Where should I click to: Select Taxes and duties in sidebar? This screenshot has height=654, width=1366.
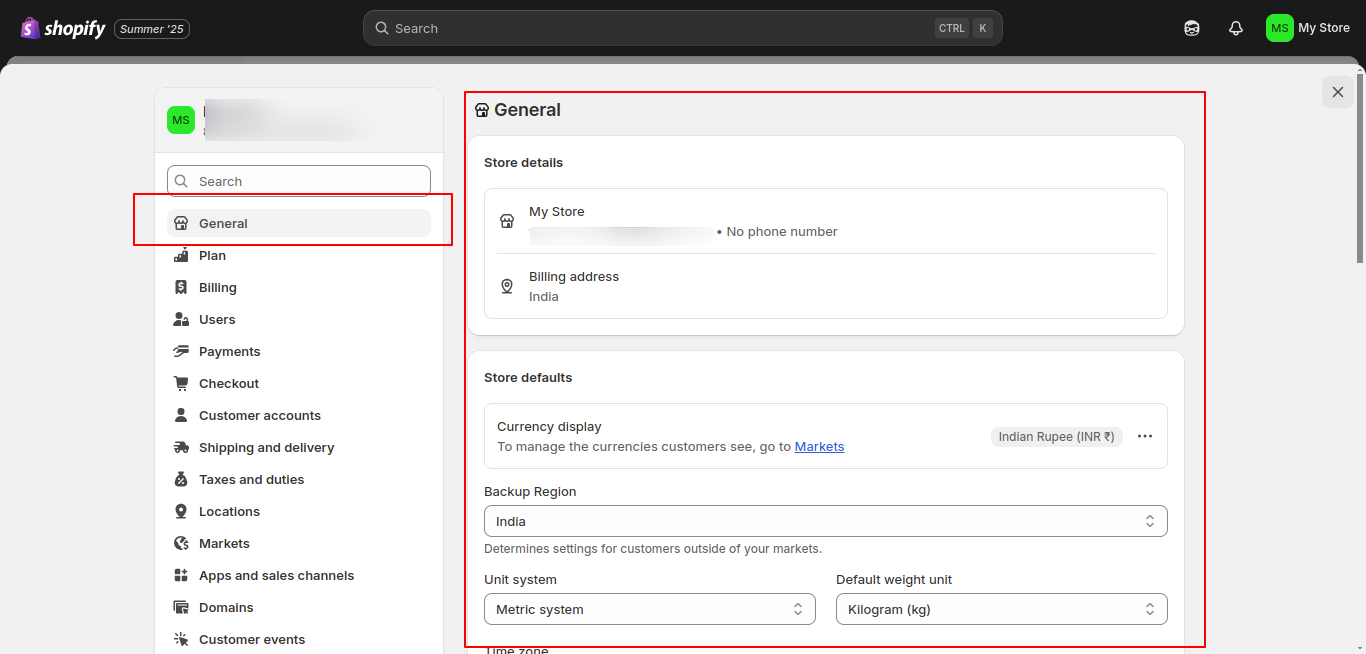251,480
